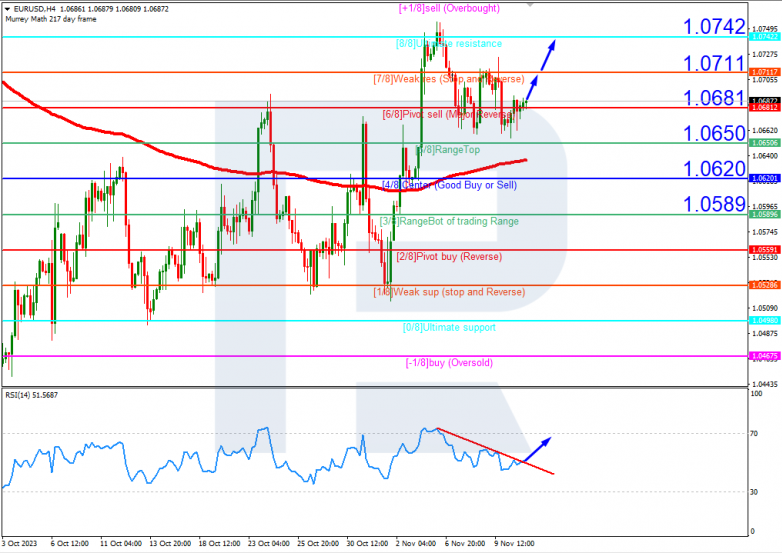Select the 'Murrey Math 217 day frame' label
Screen dimensions: 782x553
tap(51, 19)
